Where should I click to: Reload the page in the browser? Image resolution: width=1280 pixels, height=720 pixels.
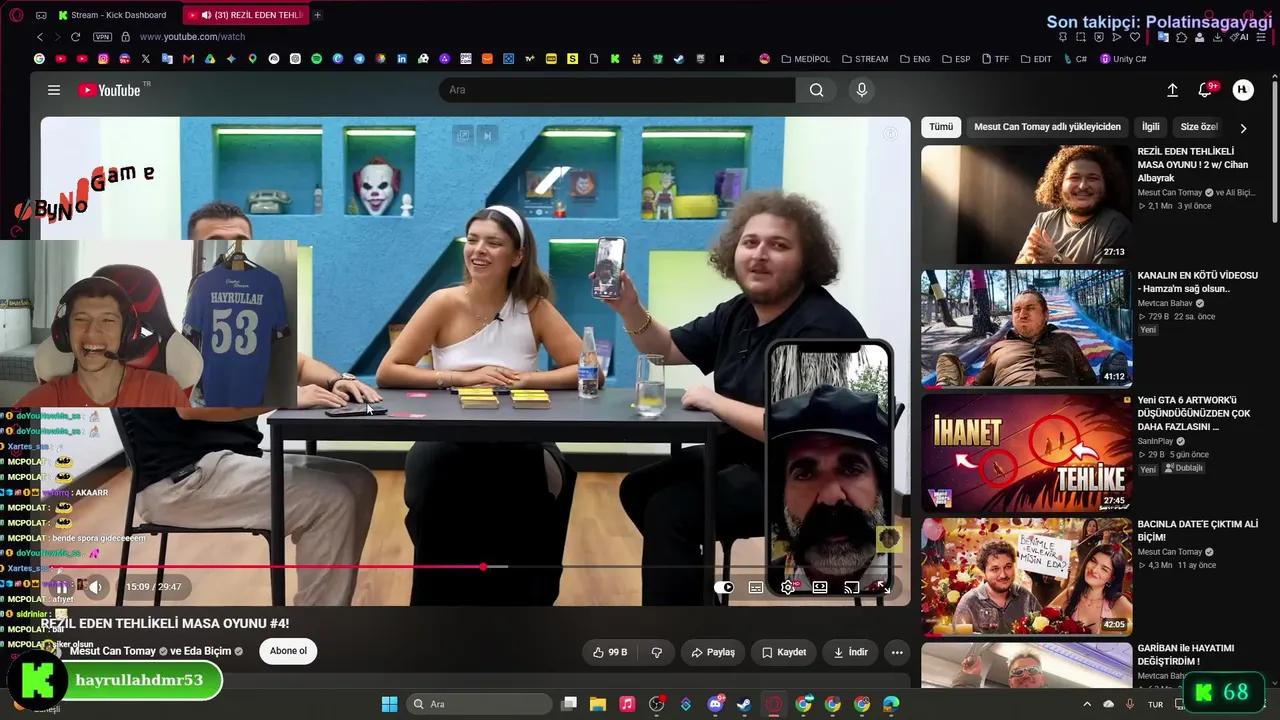tap(75, 37)
